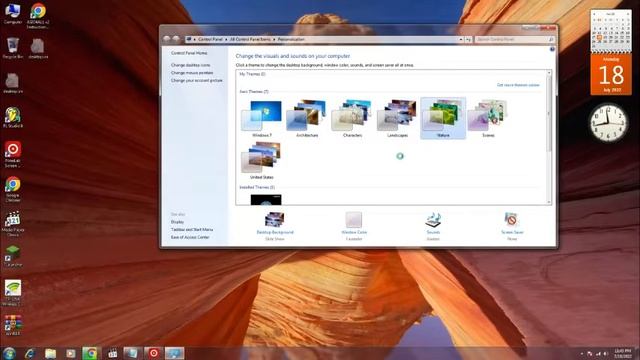
Task: Open the Media Player Classic desktop icon
Action: pos(13,224)
